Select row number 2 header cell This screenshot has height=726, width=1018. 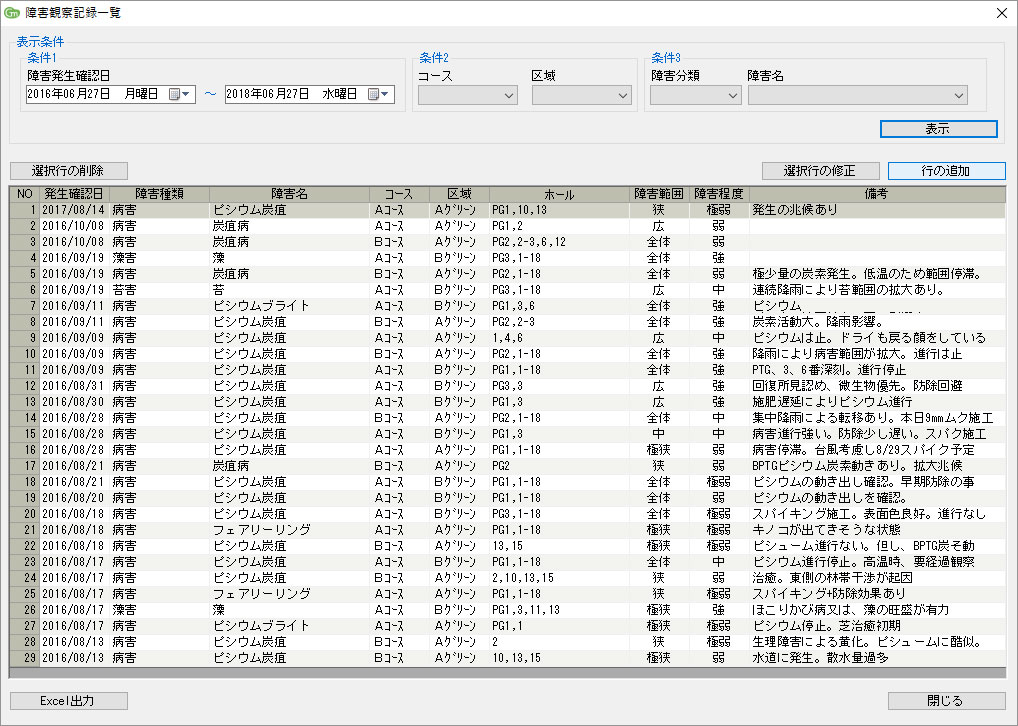[x=25, y=226]
